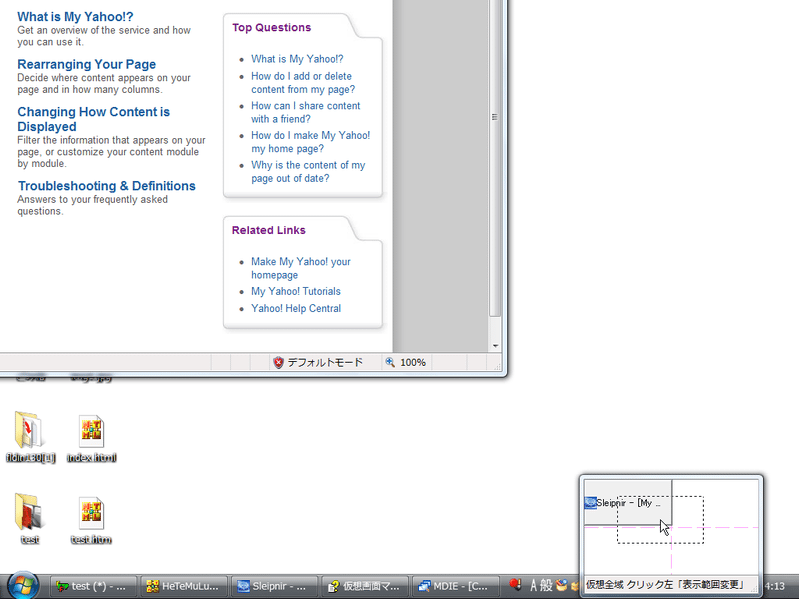The height and width of the screenshot is (599, 799).
Task: Click the browser vertical scrollbar thumb
Action: click(495, 158)
